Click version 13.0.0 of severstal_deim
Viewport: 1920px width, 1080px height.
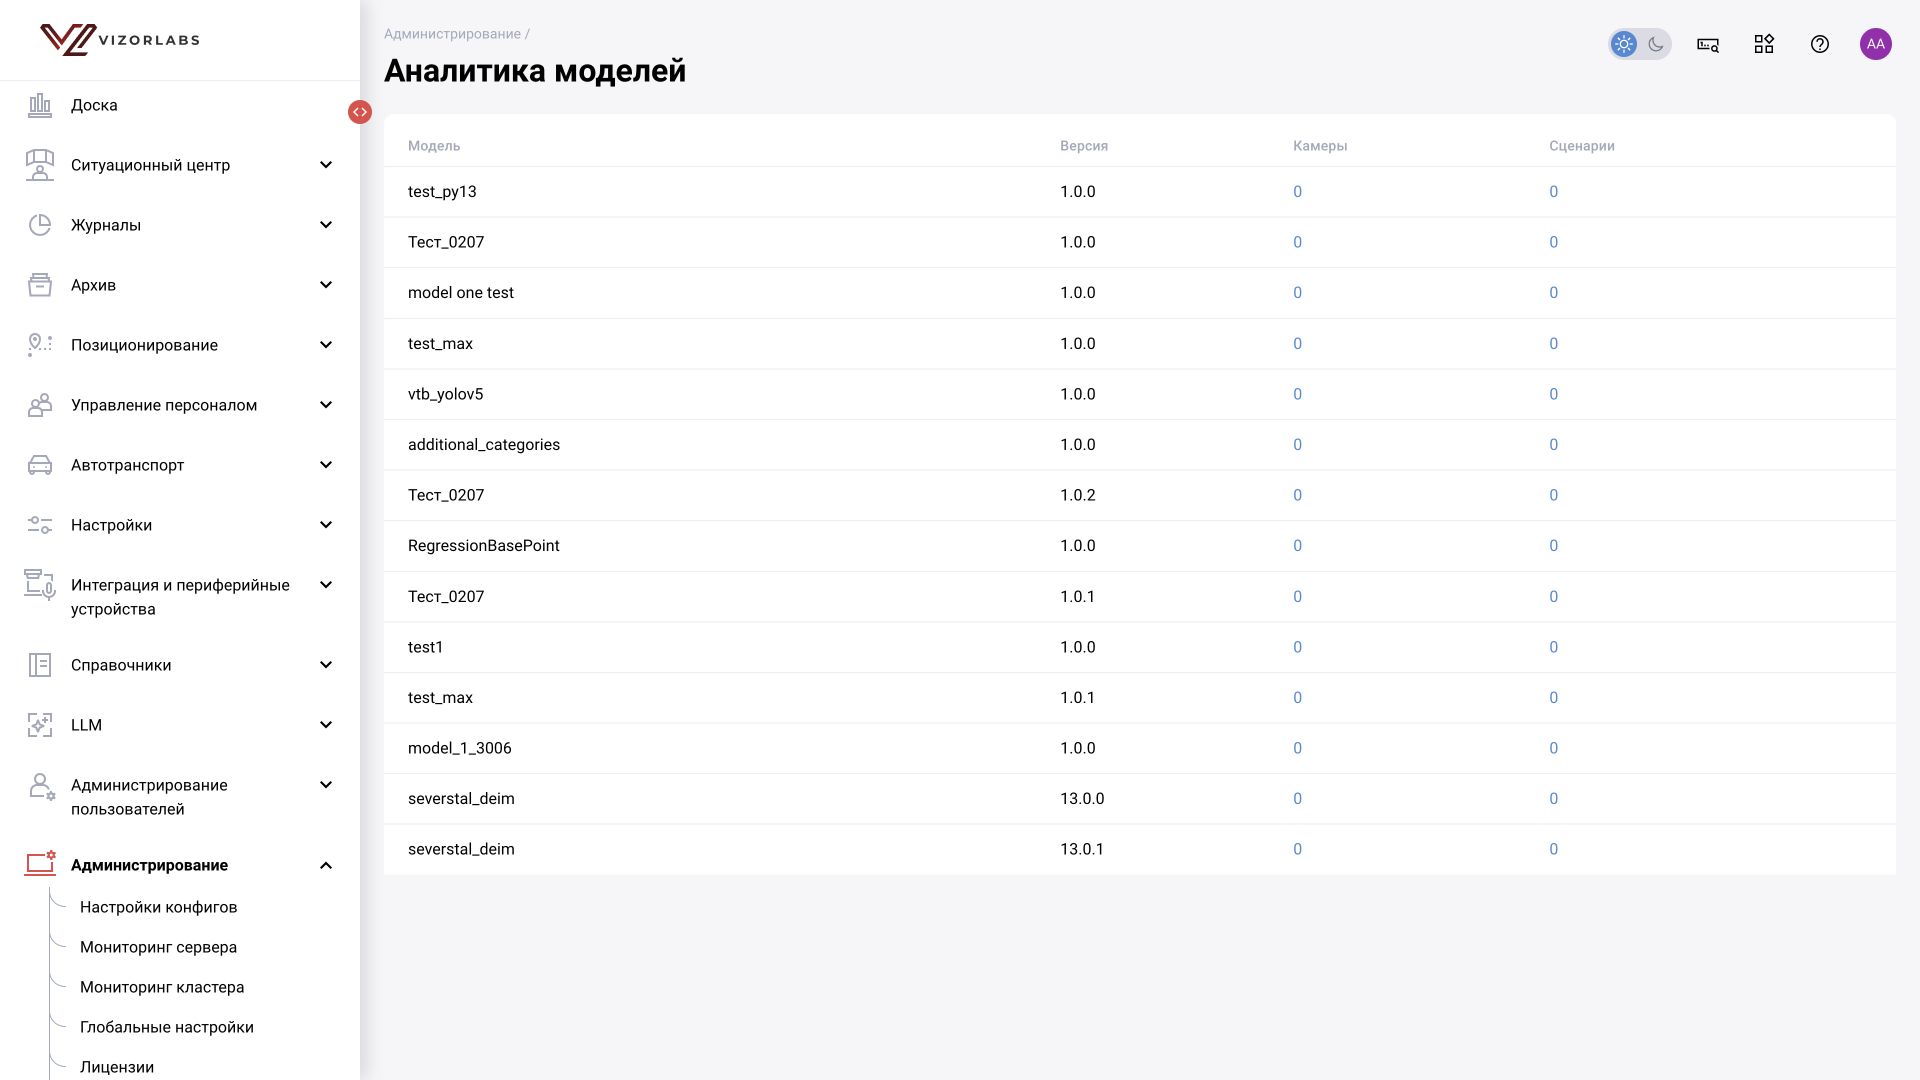(x=1082, y=799)
